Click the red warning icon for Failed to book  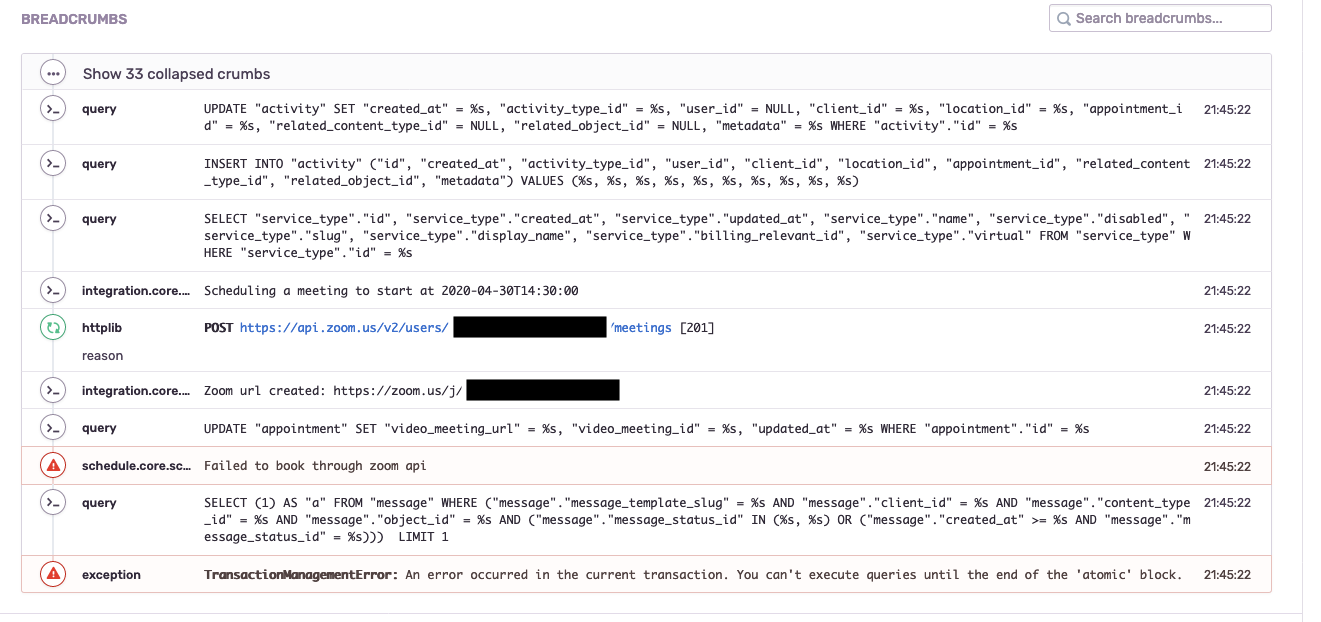click(x=53, y=465)
